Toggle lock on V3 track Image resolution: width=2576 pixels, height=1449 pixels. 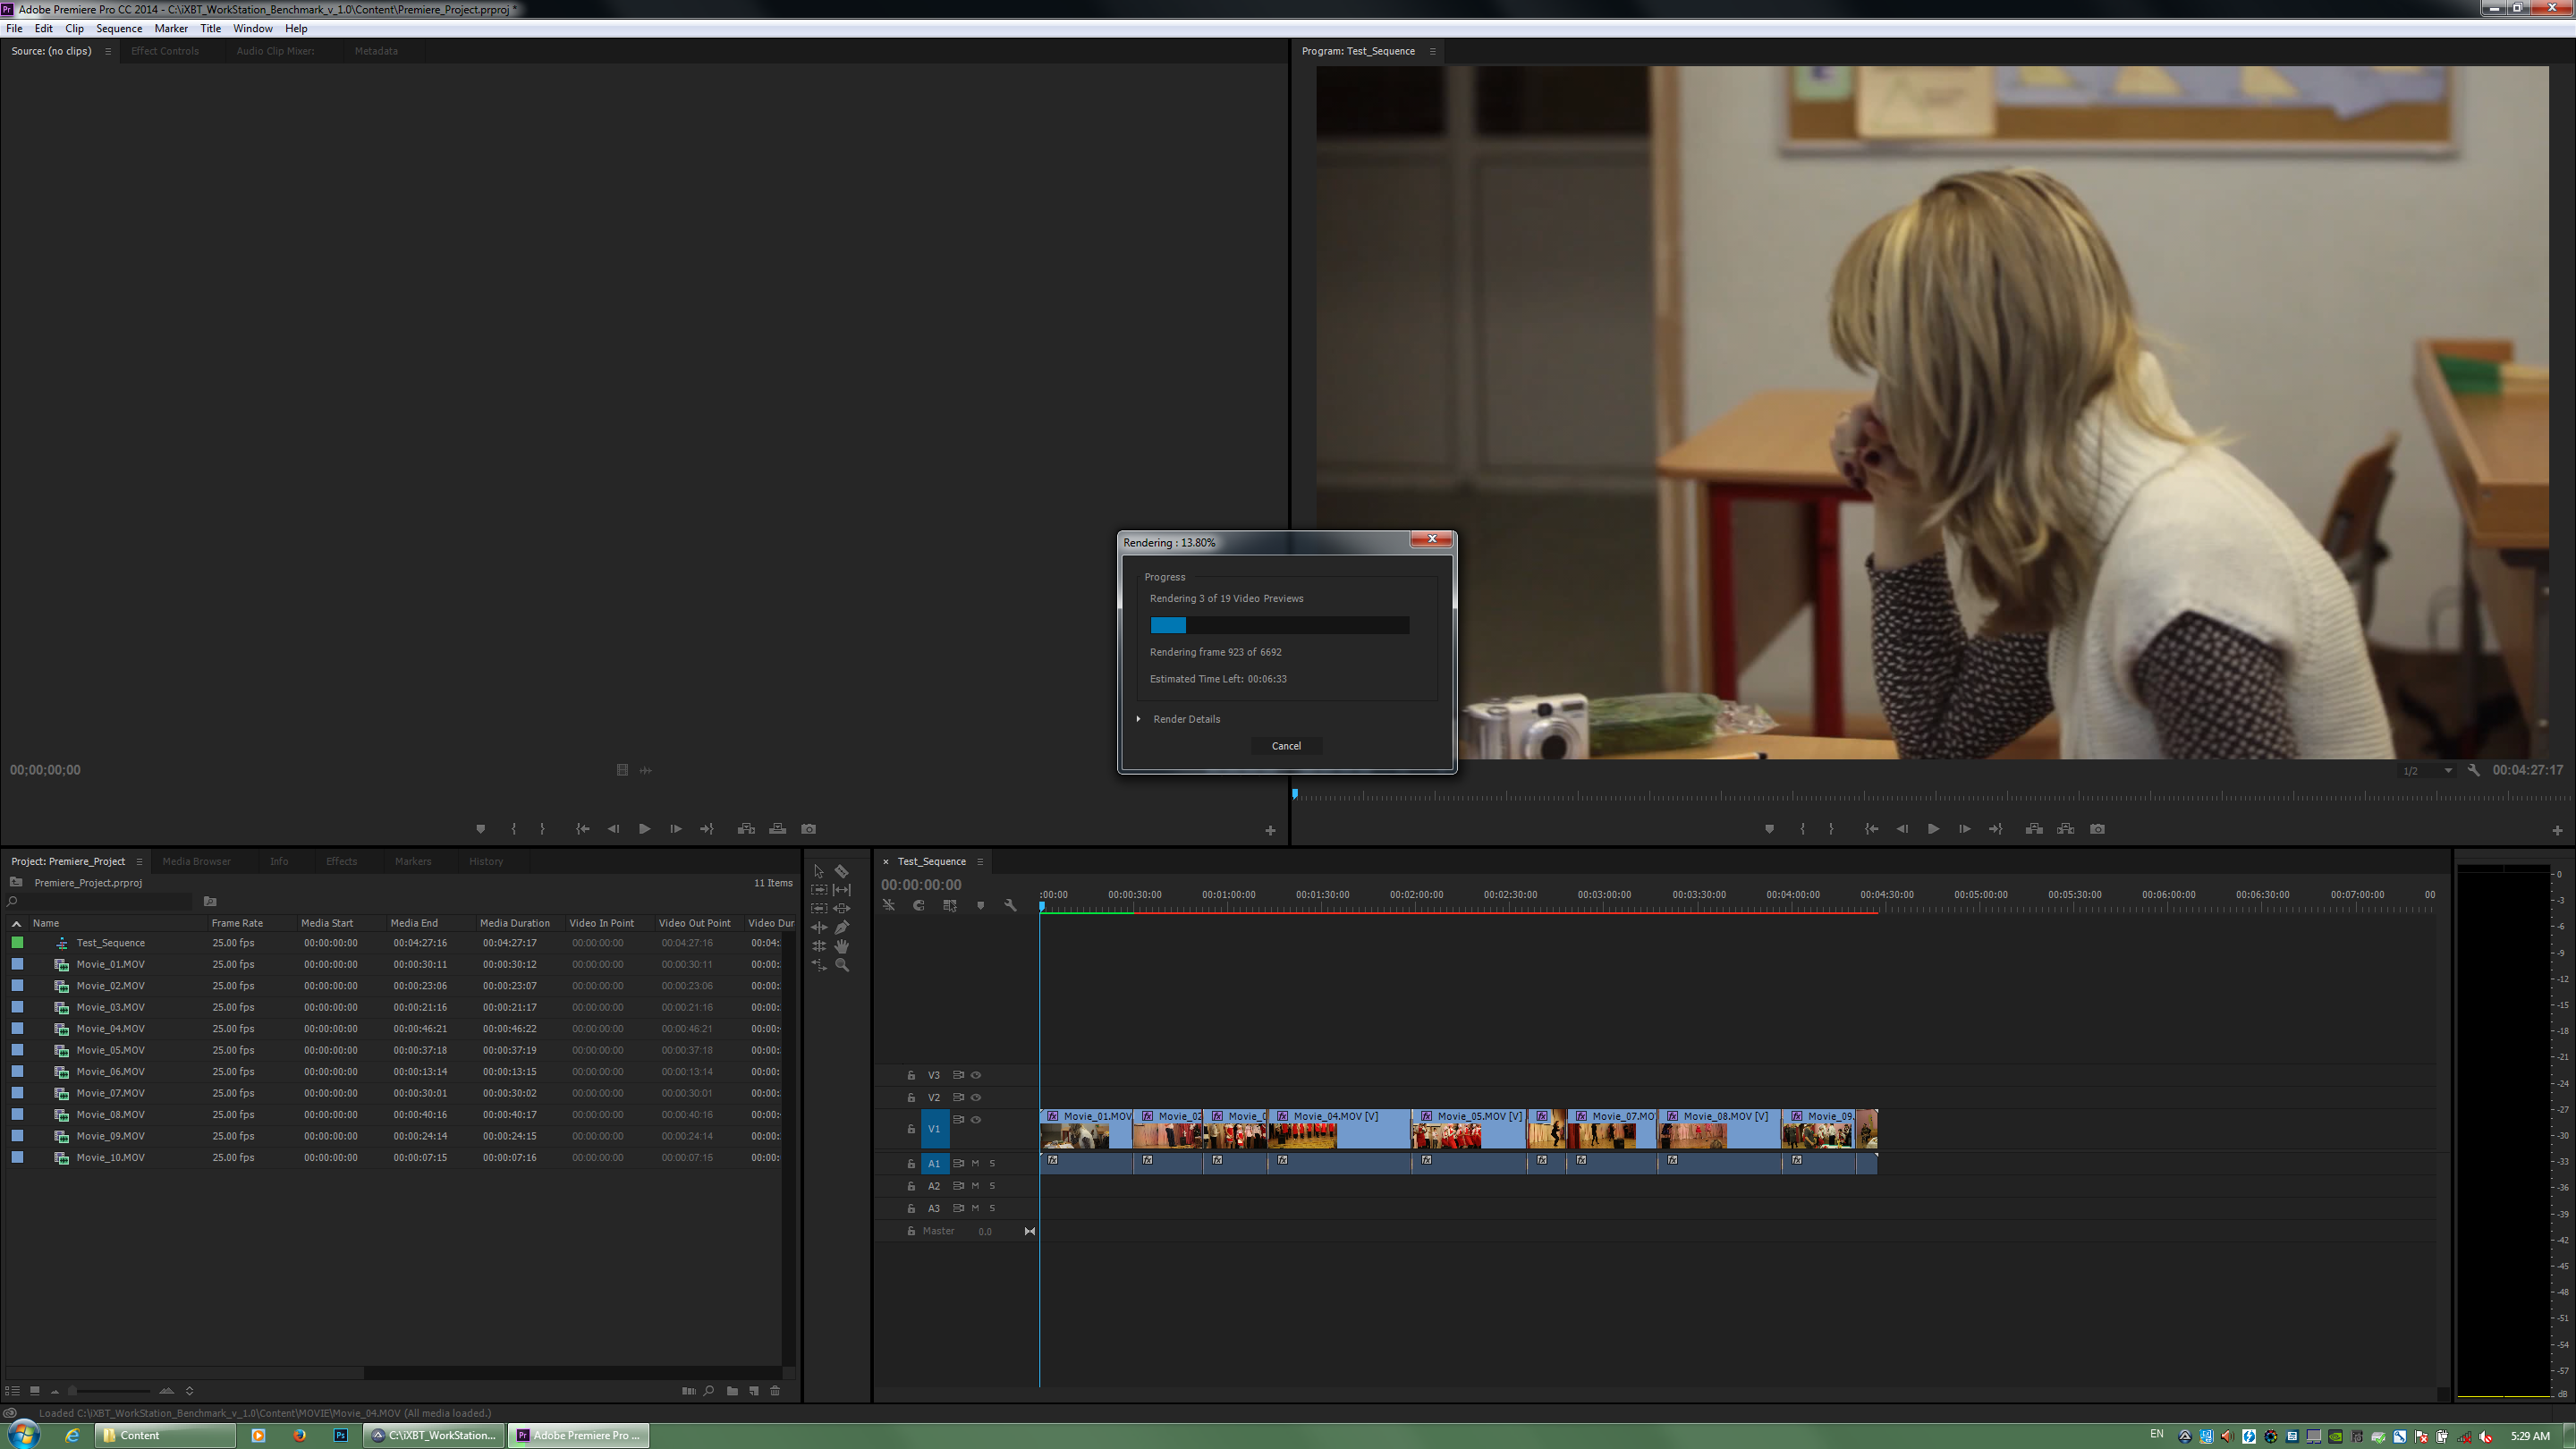pos(911,1075)
